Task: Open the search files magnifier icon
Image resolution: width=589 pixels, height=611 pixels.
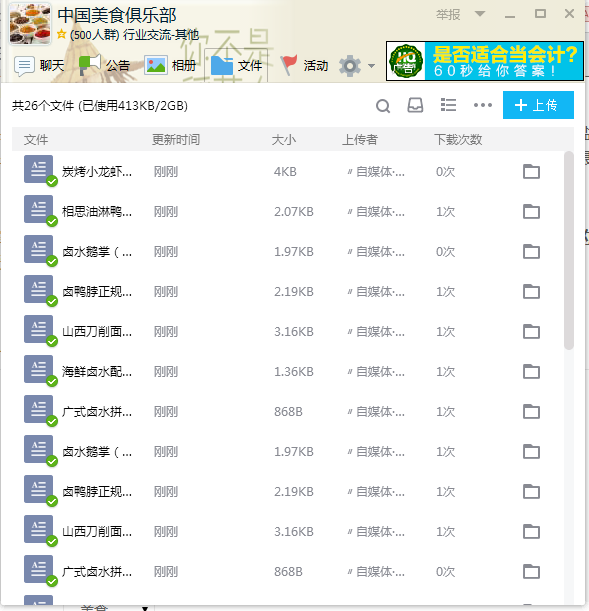Action: 383,106
